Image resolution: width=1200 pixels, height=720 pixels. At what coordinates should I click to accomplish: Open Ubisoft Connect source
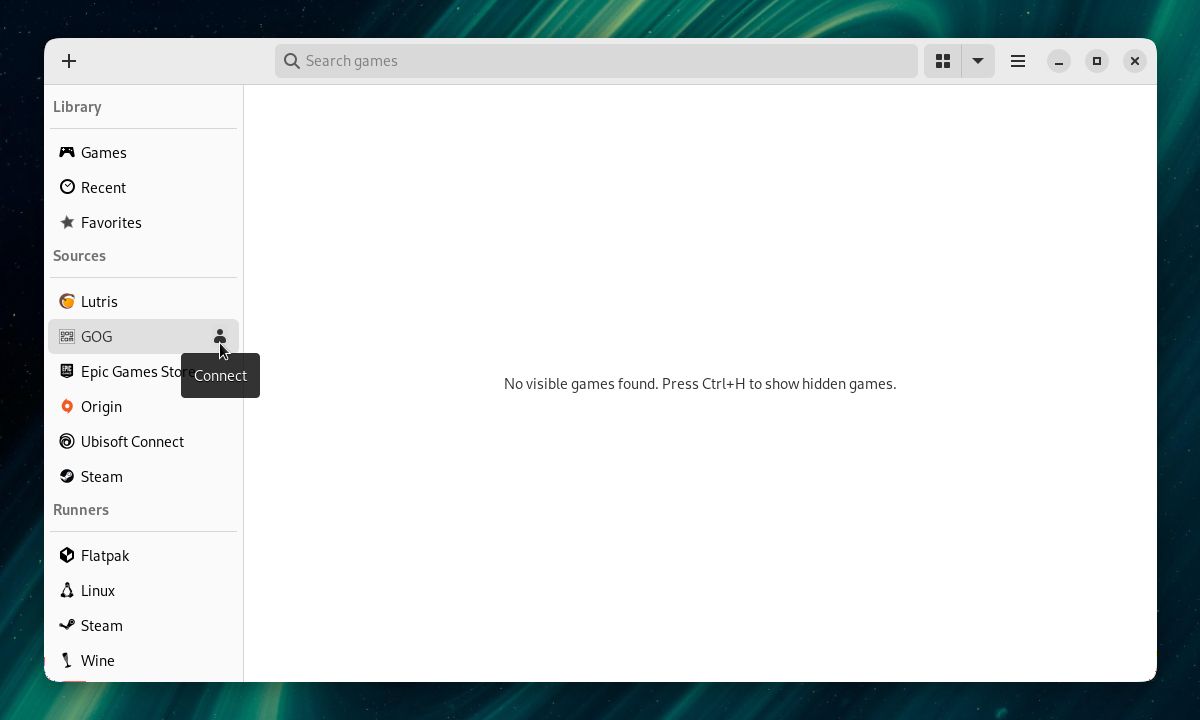click(x=143, y=441)
